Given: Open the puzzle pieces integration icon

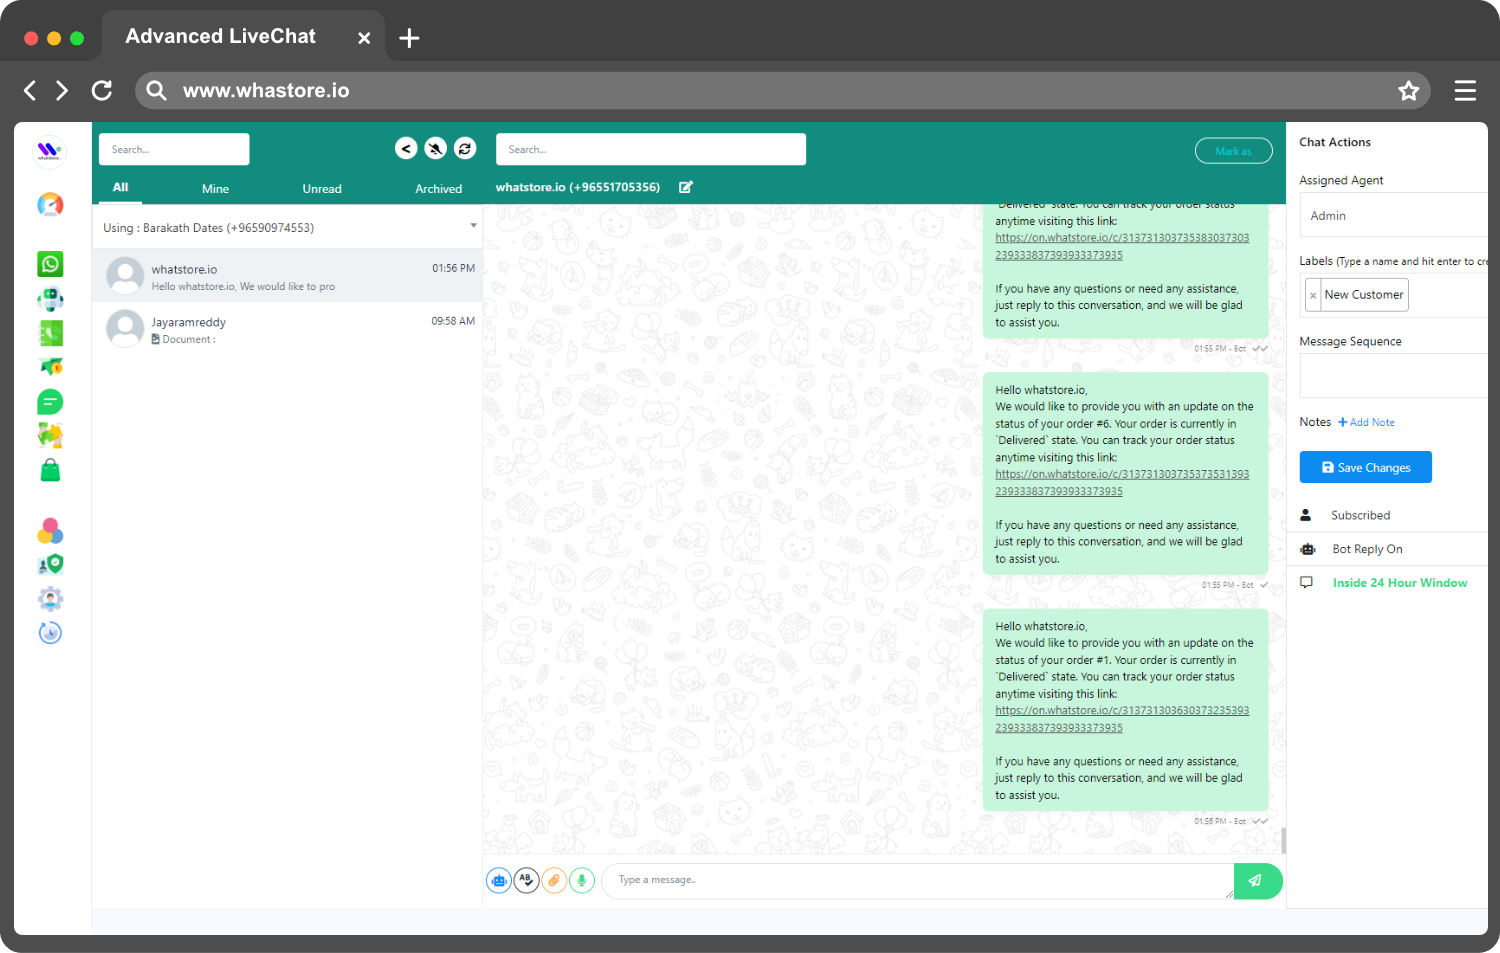Looking at the screenshot, I should pyautogui.click(x=50, y=435).
